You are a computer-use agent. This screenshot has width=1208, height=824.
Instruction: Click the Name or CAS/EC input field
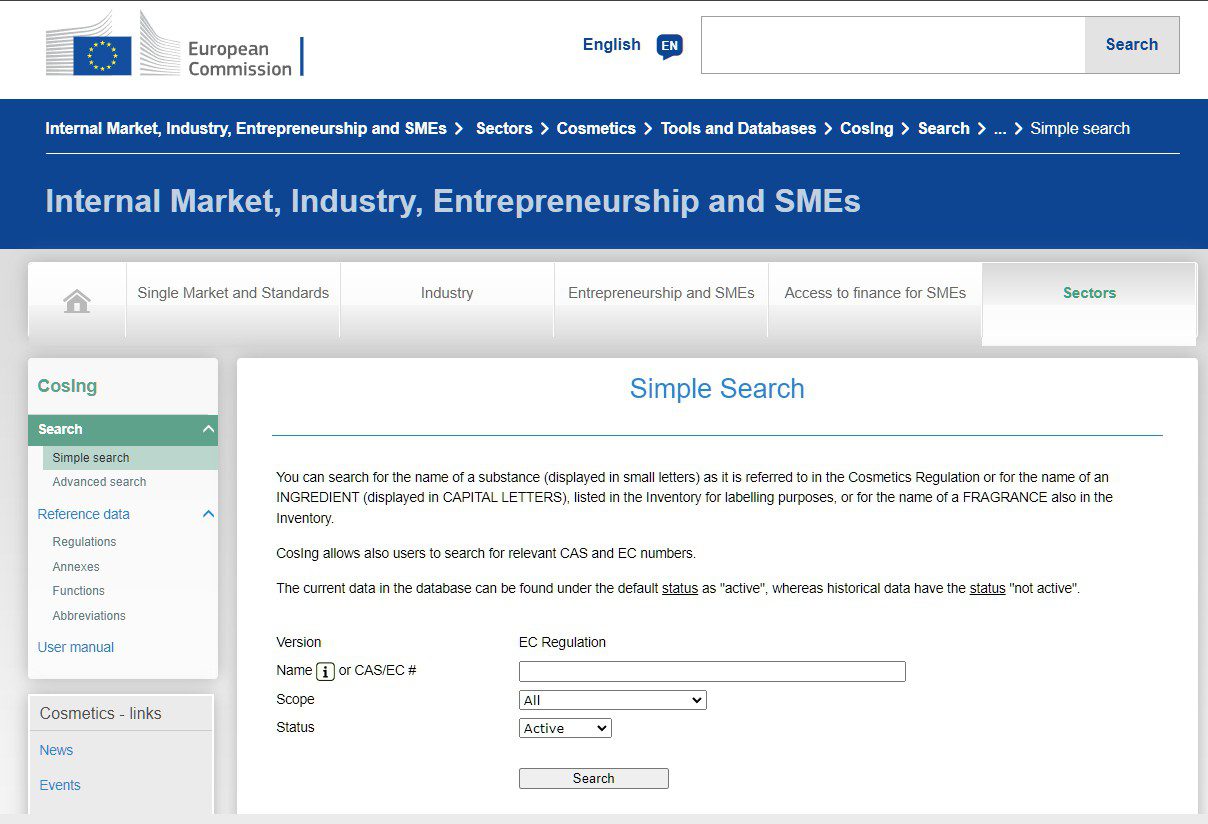(712, 671)
